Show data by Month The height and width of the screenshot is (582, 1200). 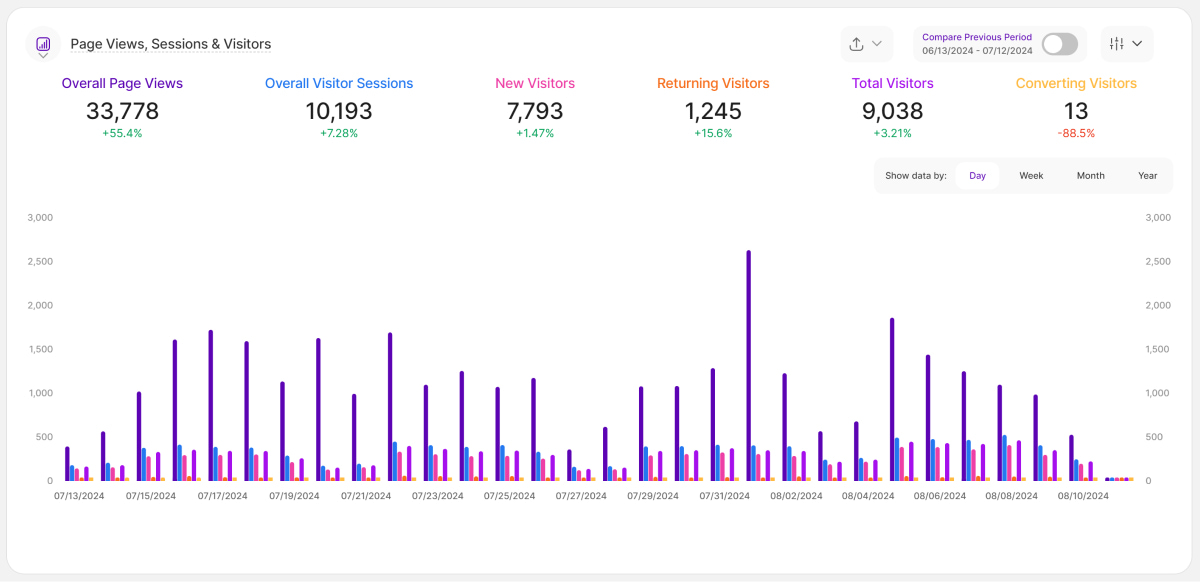click(x=1090, y=176)
